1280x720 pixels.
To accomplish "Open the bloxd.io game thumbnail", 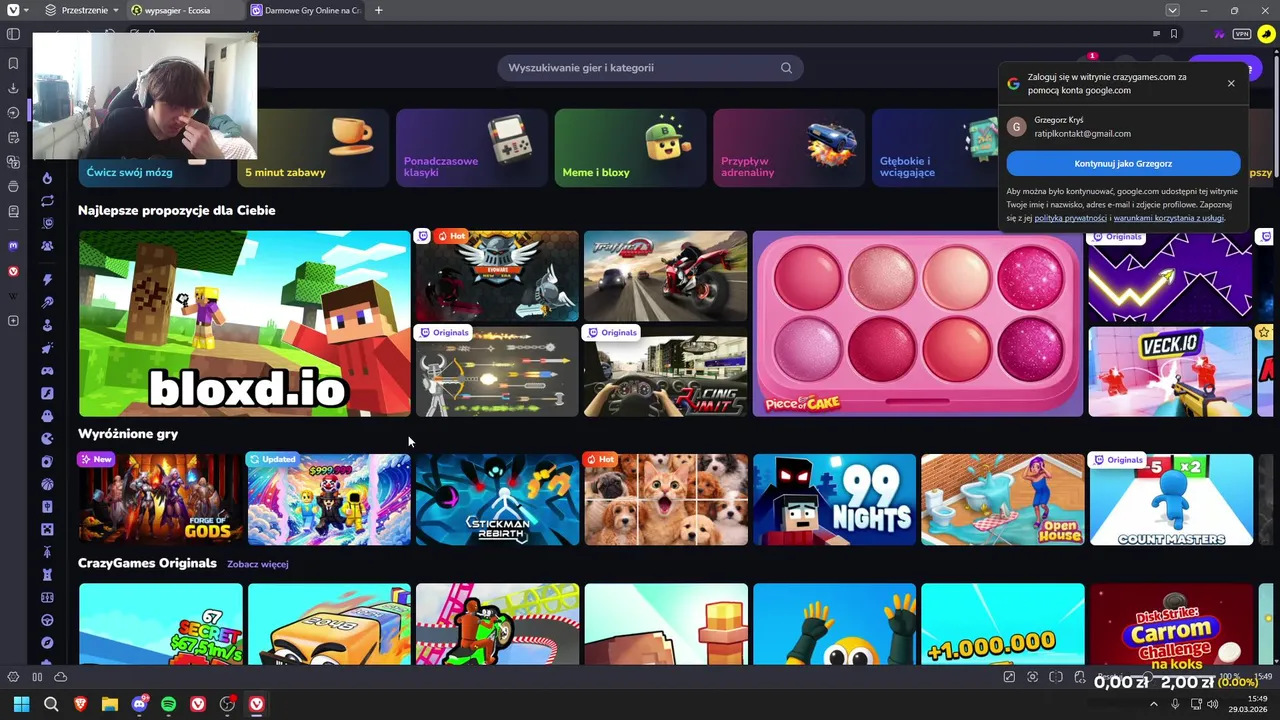I will 244,323.
